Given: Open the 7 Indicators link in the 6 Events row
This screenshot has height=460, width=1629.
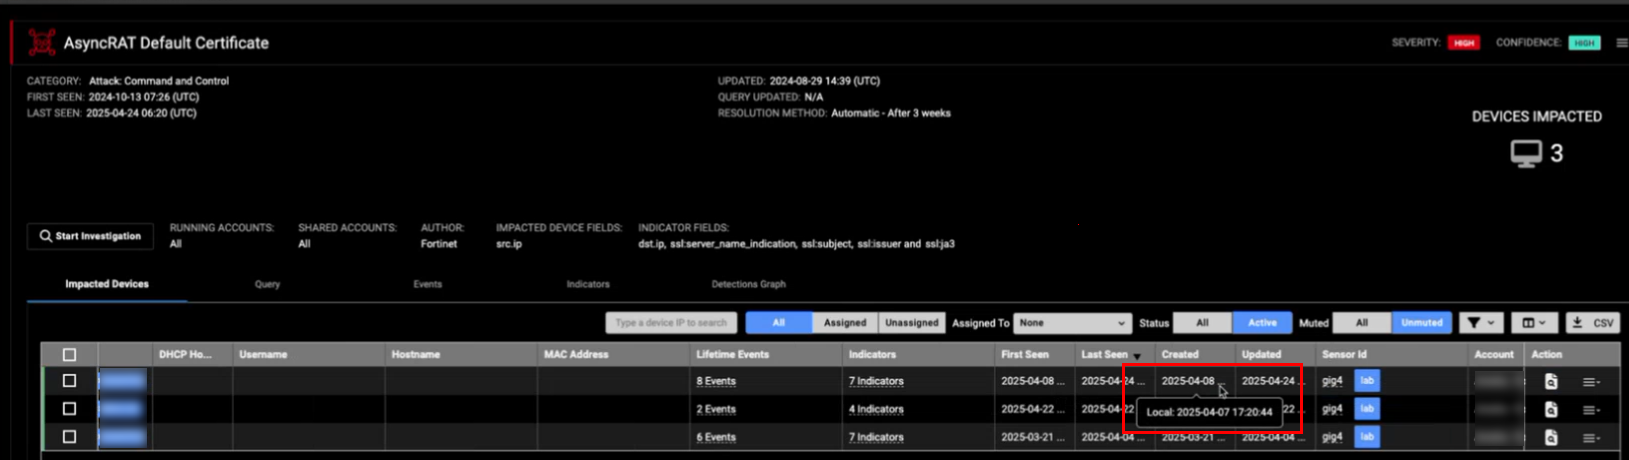Looking at the screenshot, I should (x=876, y=437).
